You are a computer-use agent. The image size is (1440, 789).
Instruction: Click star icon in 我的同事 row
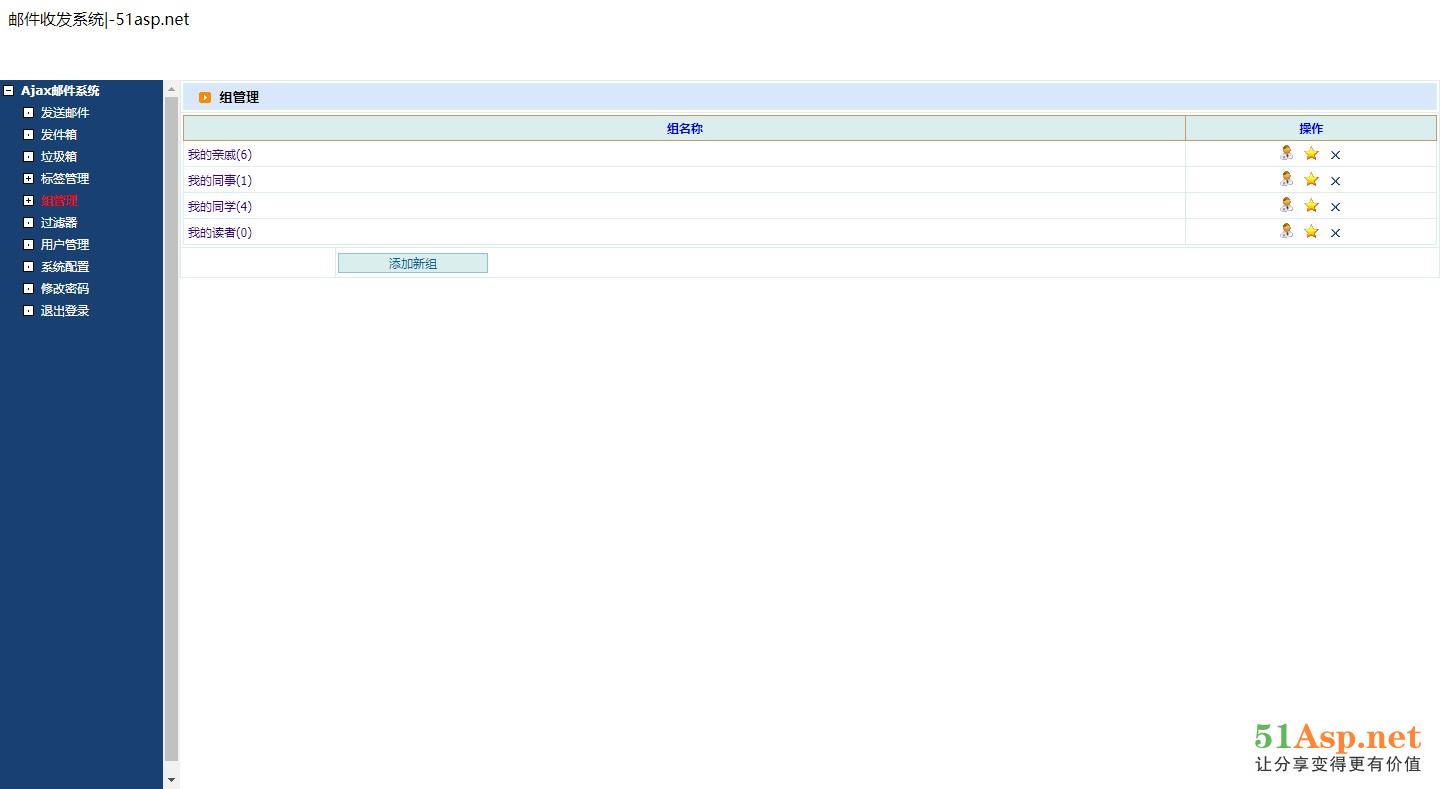pos(1311,179)
